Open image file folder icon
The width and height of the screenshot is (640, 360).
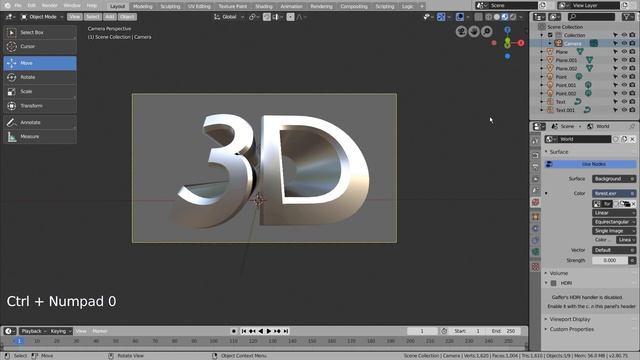click(x=627, y=204)
